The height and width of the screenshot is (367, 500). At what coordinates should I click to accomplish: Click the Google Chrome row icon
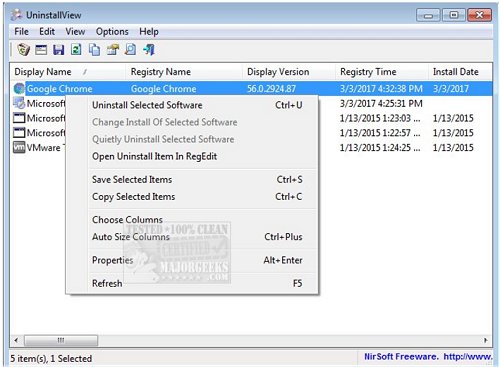click(x=19, y=89)
